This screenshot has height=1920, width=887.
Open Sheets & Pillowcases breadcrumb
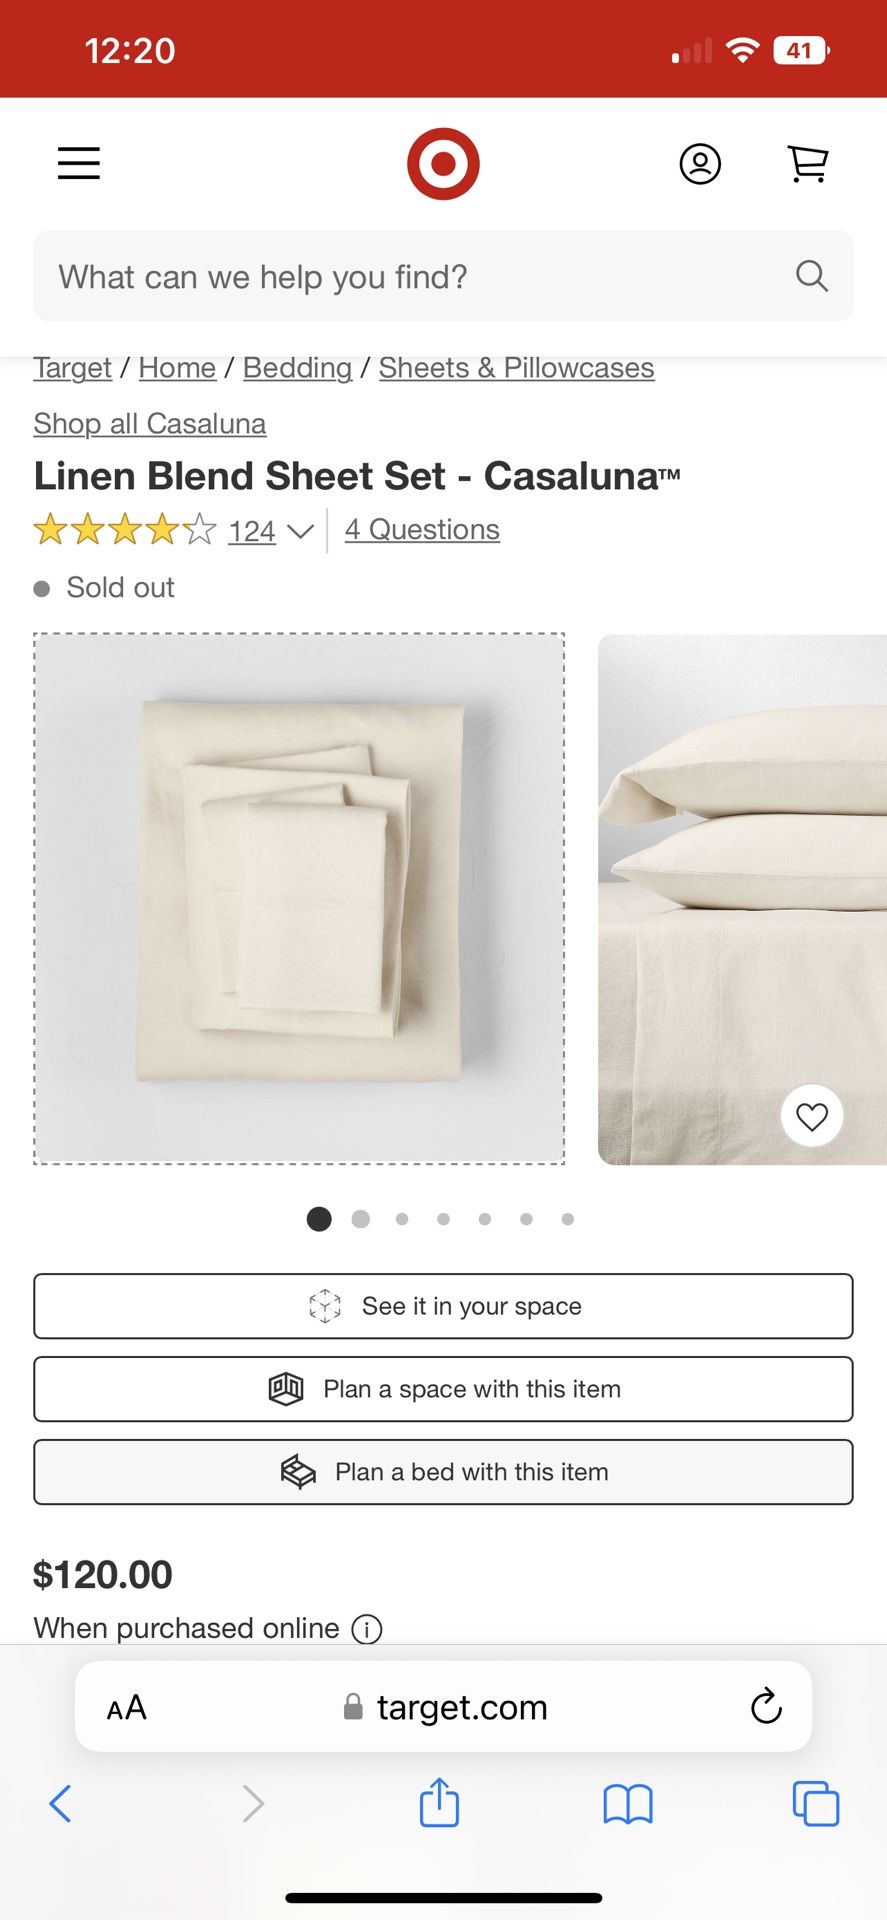click(516, 368)
